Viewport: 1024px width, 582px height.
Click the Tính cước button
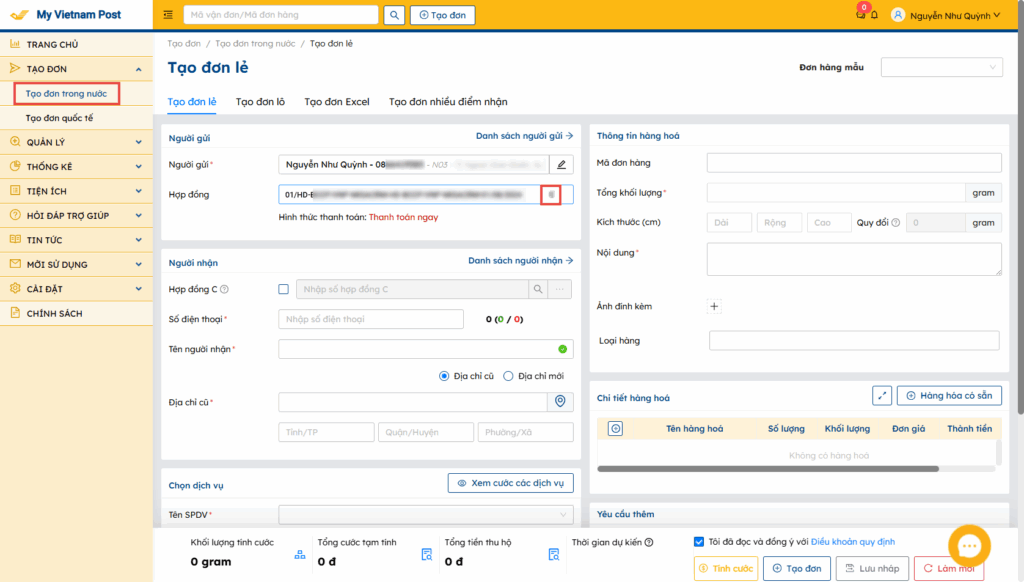(x=726, y=568)
